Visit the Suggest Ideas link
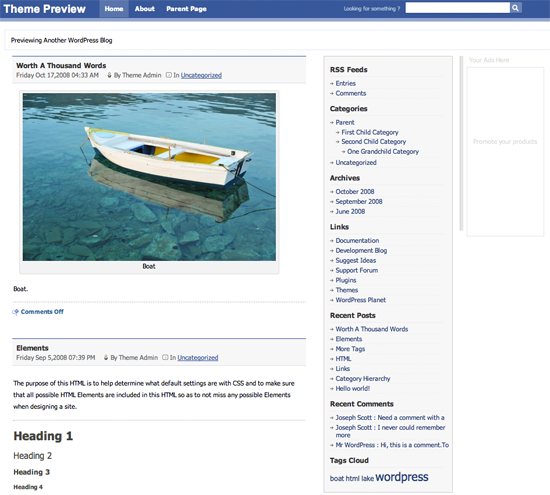Viewport: 550px width, 495px height. click(x=356, y=260)
